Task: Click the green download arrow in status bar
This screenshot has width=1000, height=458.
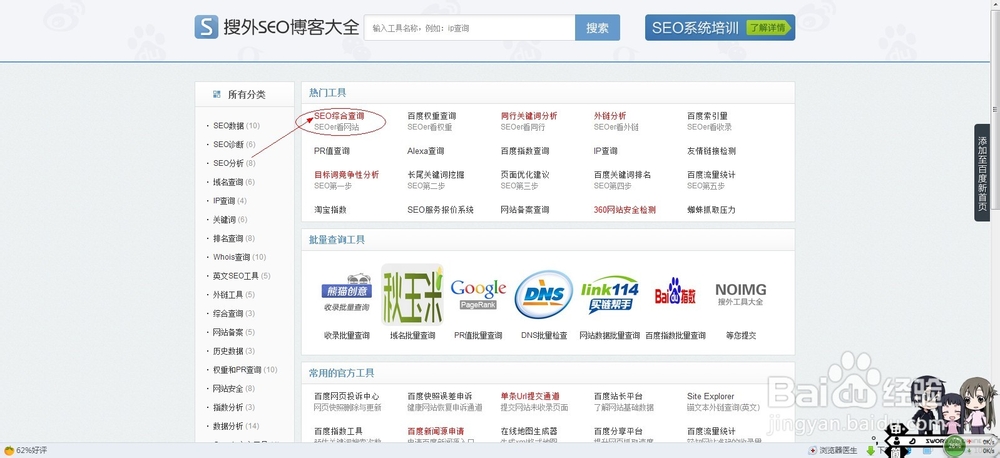Action: coord(870,450)
